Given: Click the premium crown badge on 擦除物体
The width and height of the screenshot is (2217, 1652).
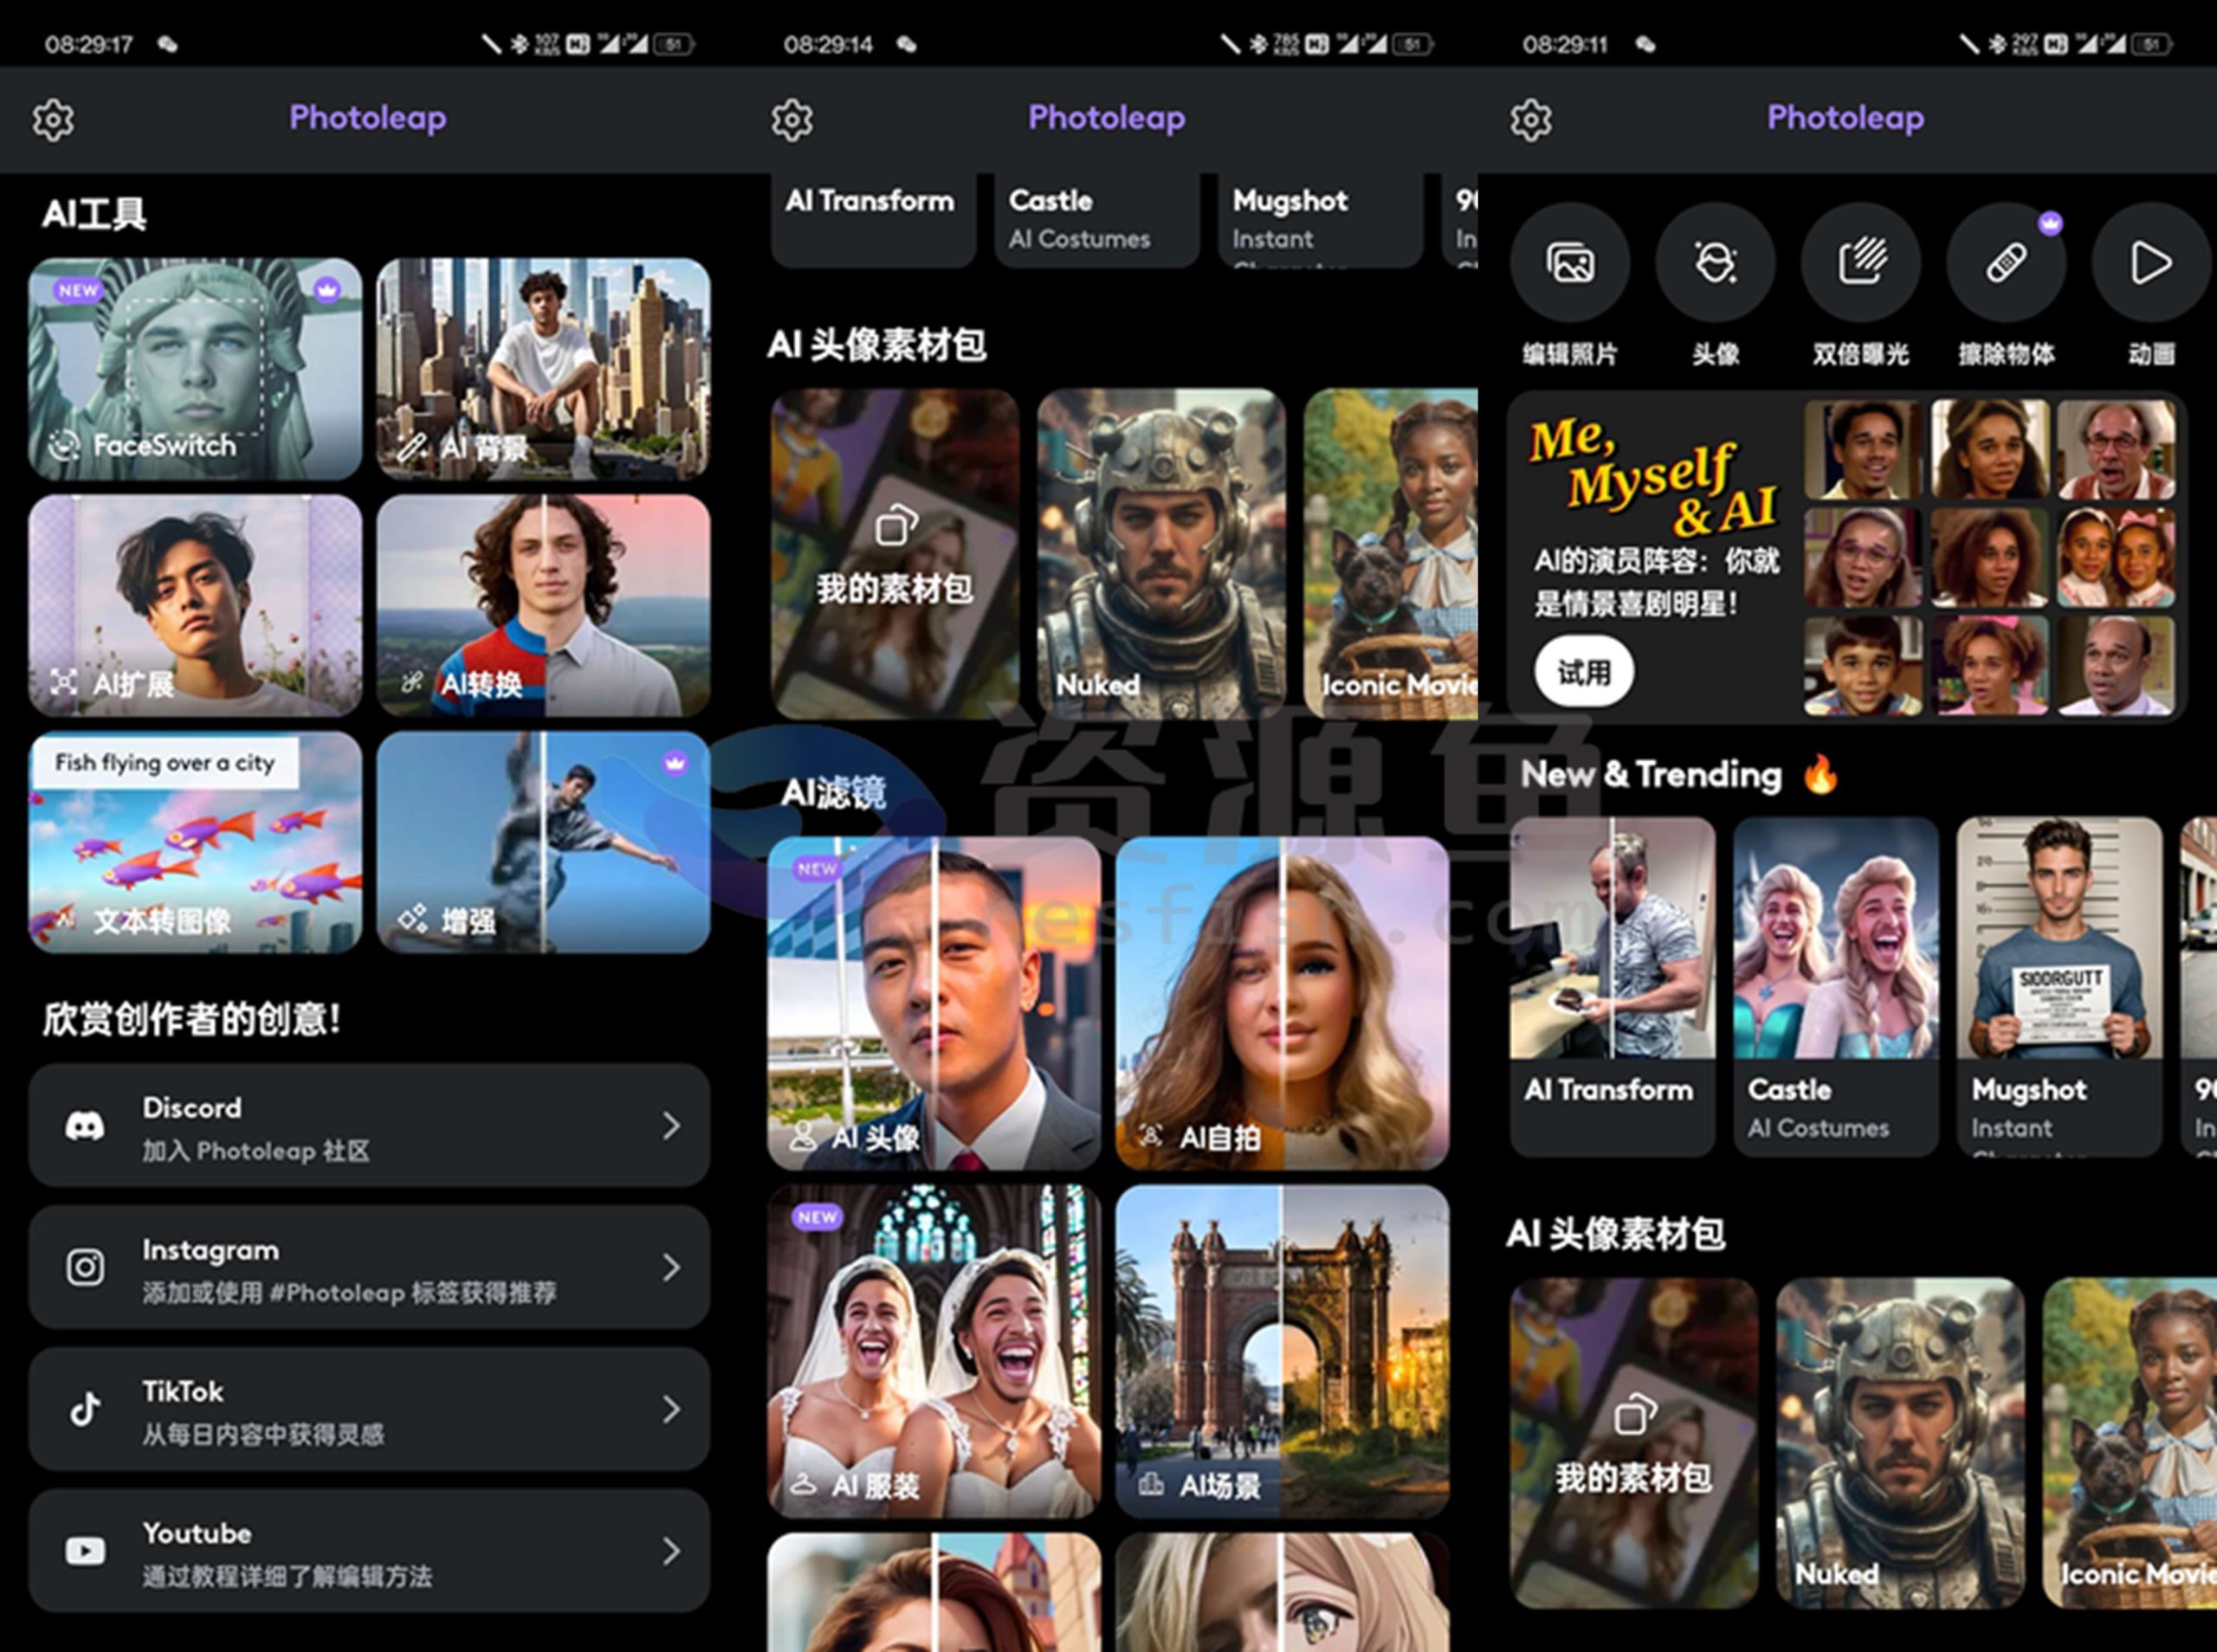Looking at the screenshot, I should 2050,223.
